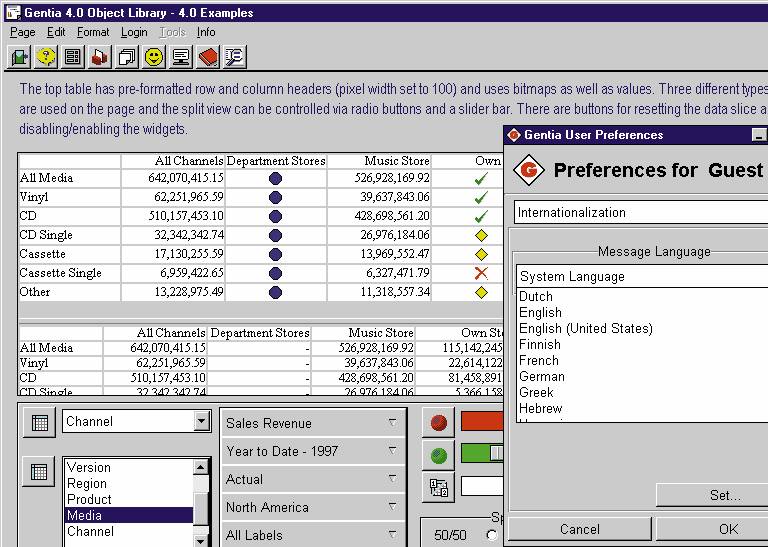Open the Internationalization category dropdown

click(641, 213)
